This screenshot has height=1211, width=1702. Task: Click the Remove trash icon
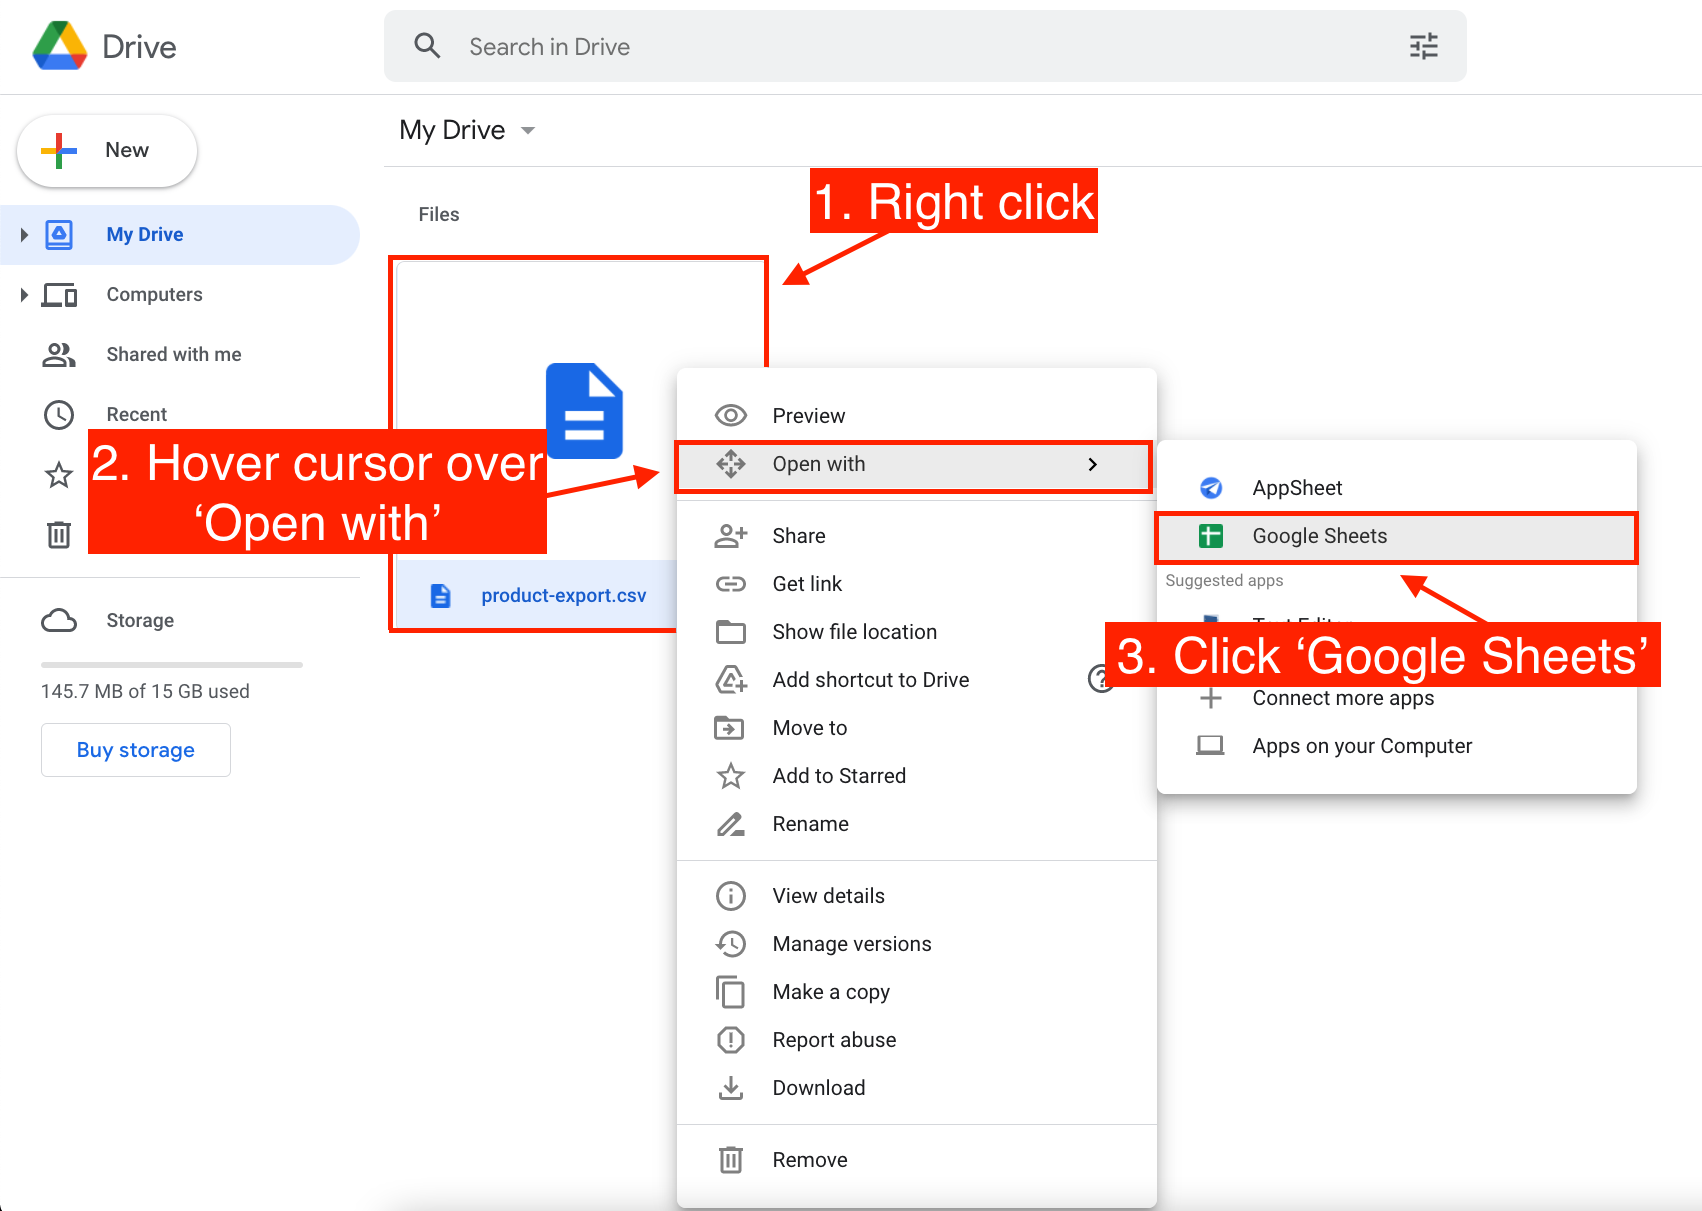pyautogui.click(x=731, y=1160)
